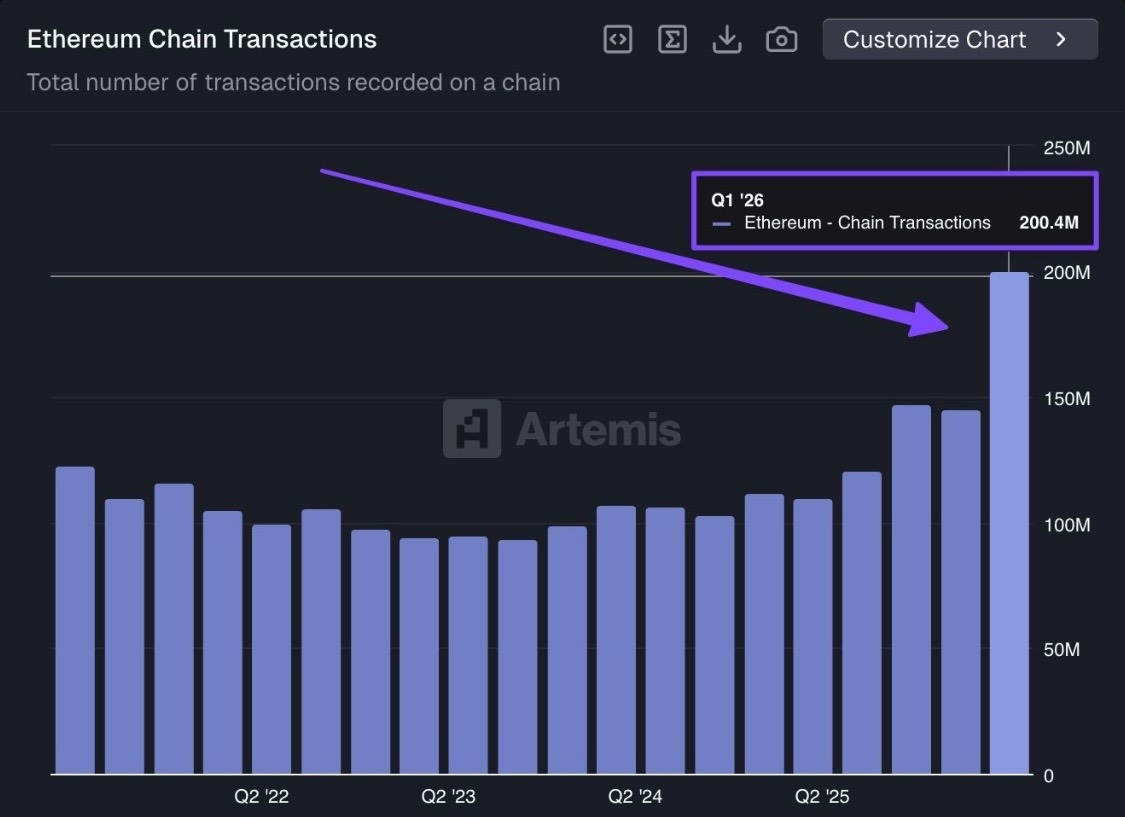Take a chart screenshot with camera icon
This screenshot has width=1125, height=817.
coord(781,40)
